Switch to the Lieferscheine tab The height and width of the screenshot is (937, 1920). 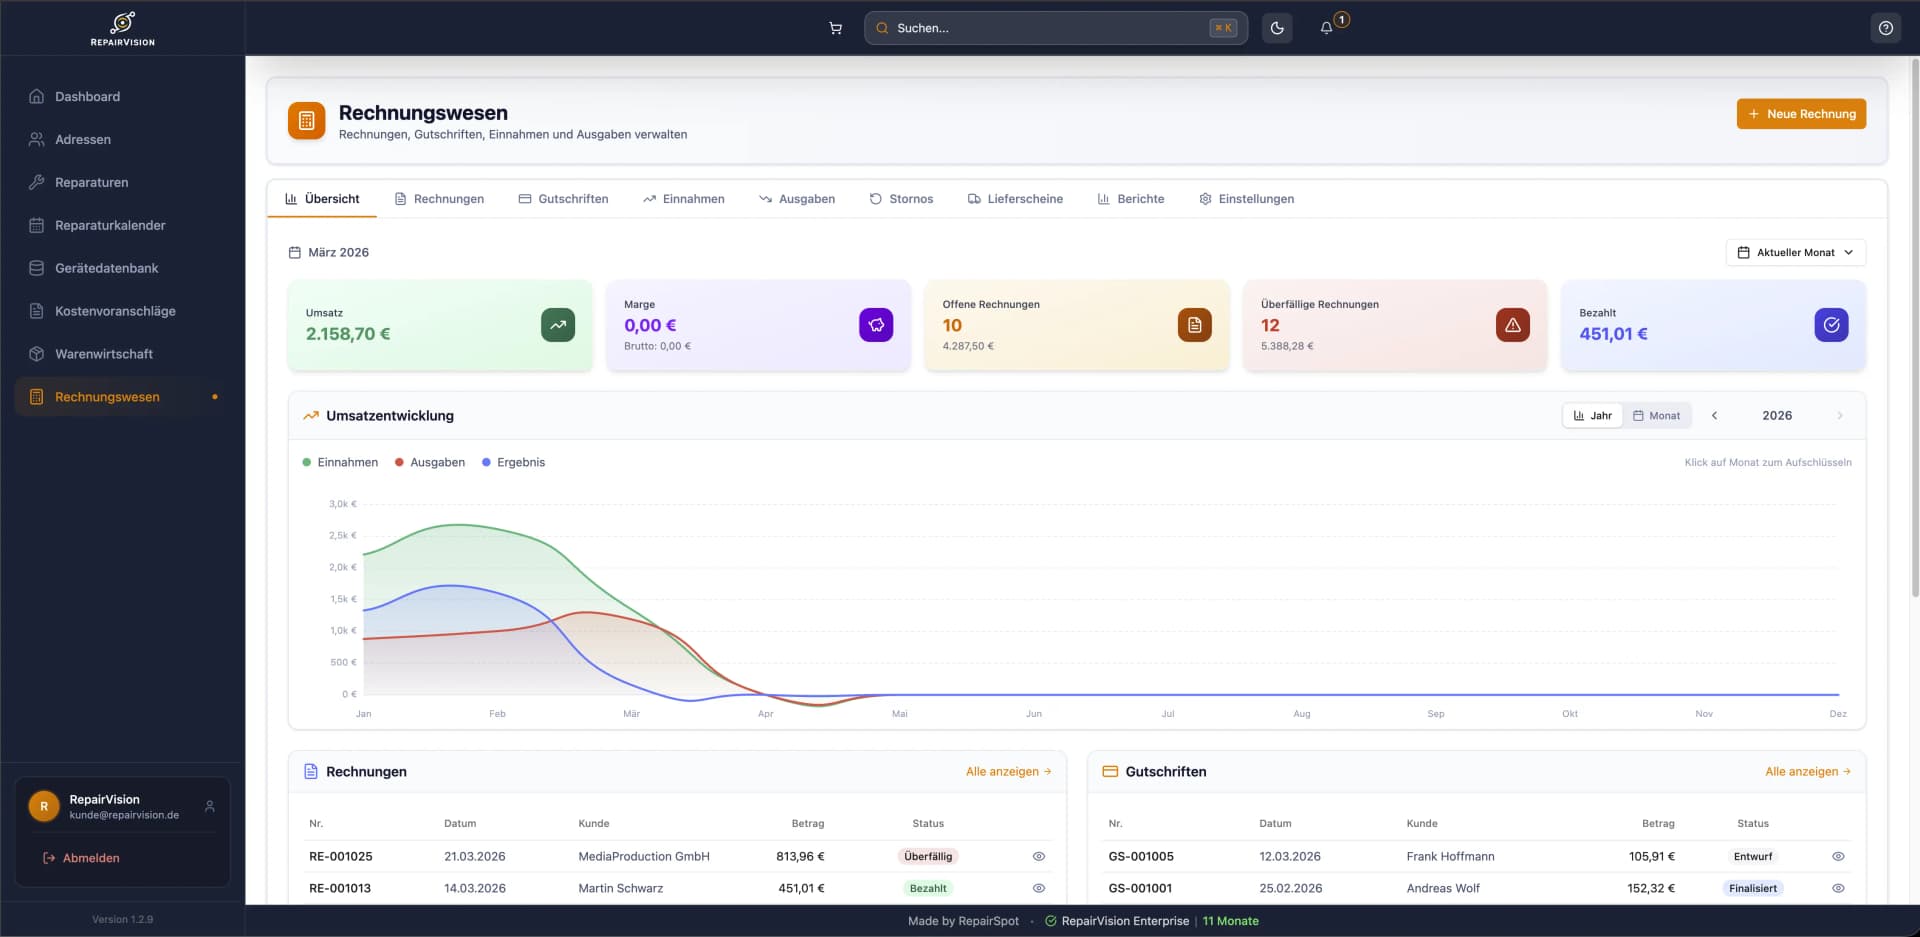(x=1015, y=199)
